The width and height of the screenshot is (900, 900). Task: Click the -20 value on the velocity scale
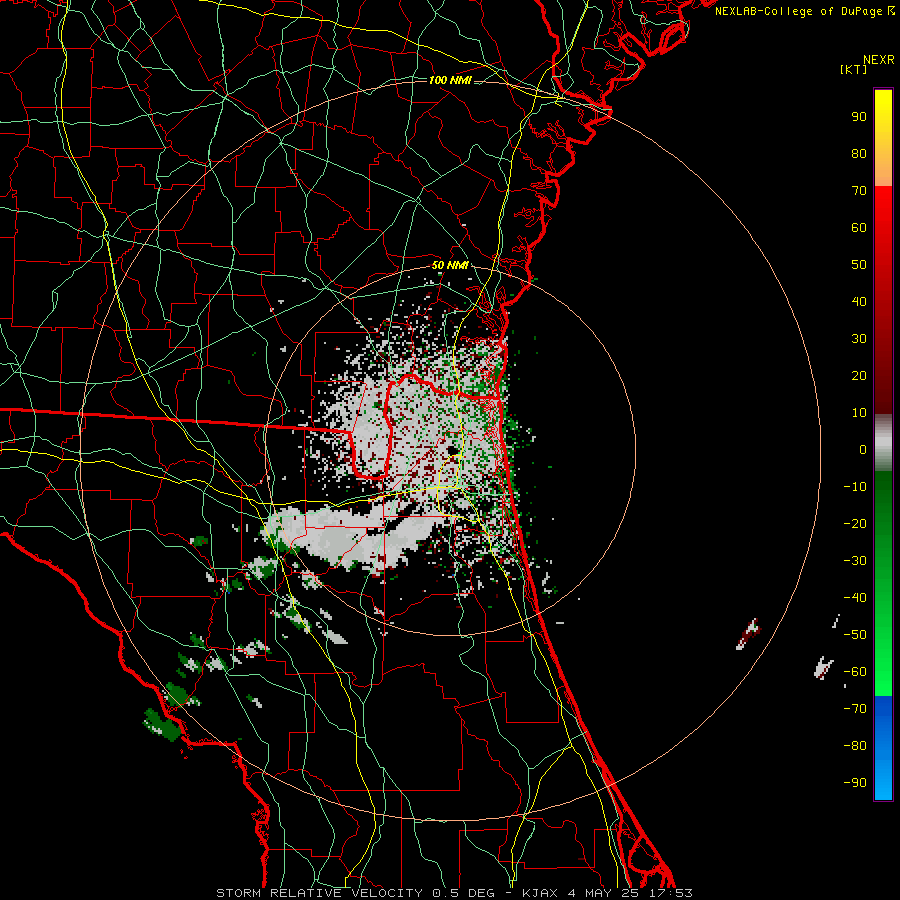pos(855,524)
